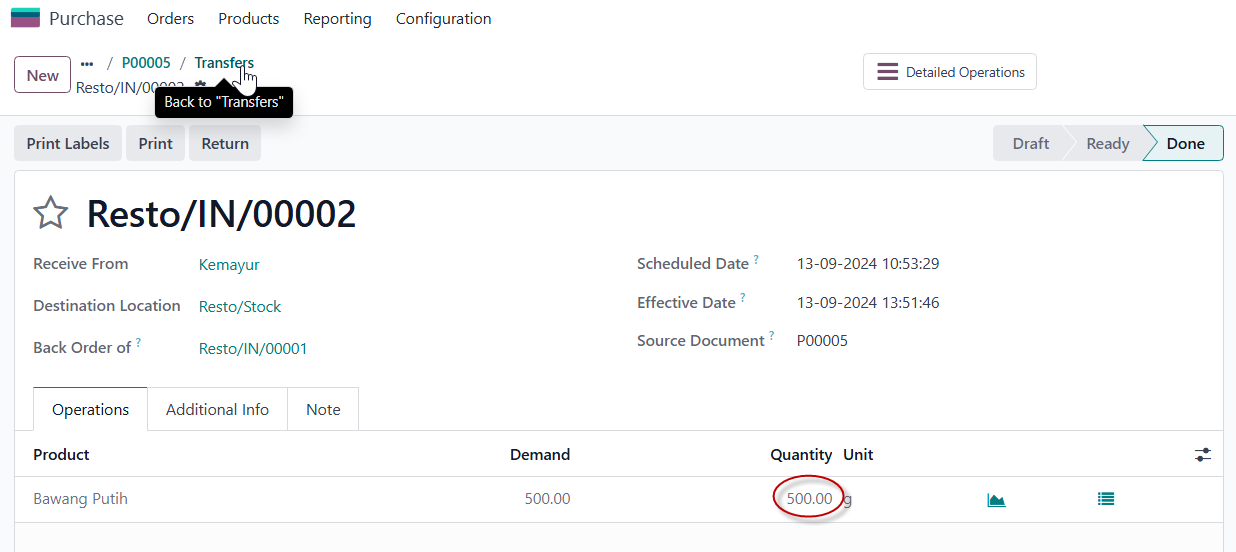Click the Purchase app logo icon

pyautogui.click(x=25, y=18)
